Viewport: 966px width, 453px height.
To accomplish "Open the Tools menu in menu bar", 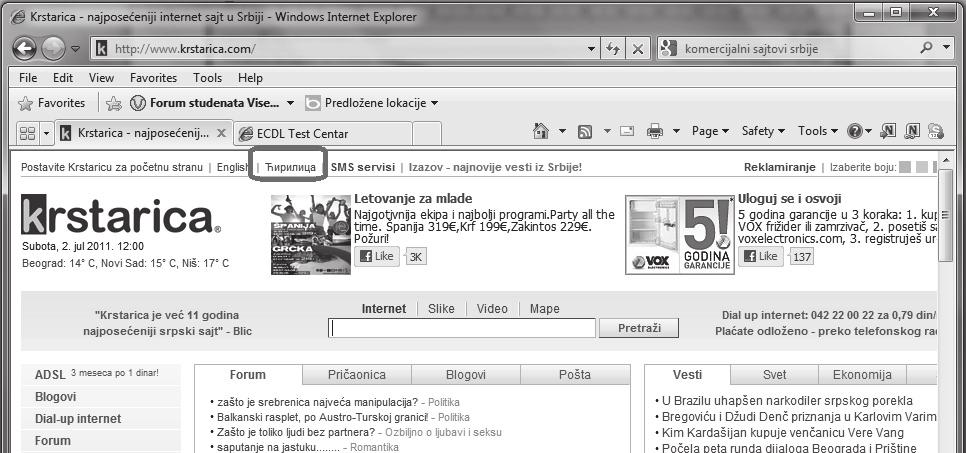I will pyautogui.click(x=207, y=78).
